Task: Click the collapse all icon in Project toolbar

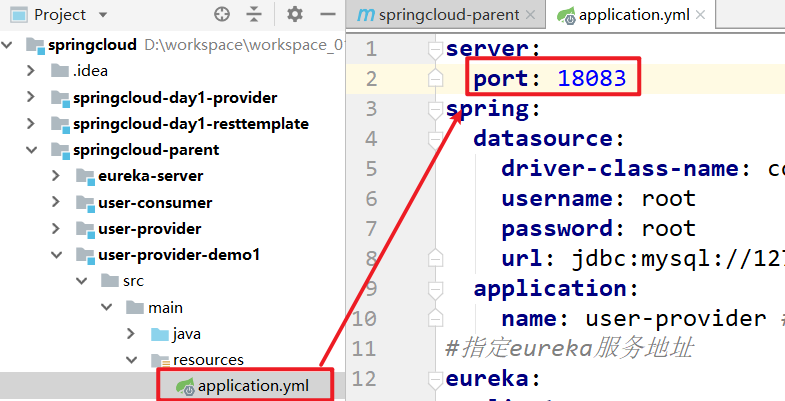Action: click(254, 15)
